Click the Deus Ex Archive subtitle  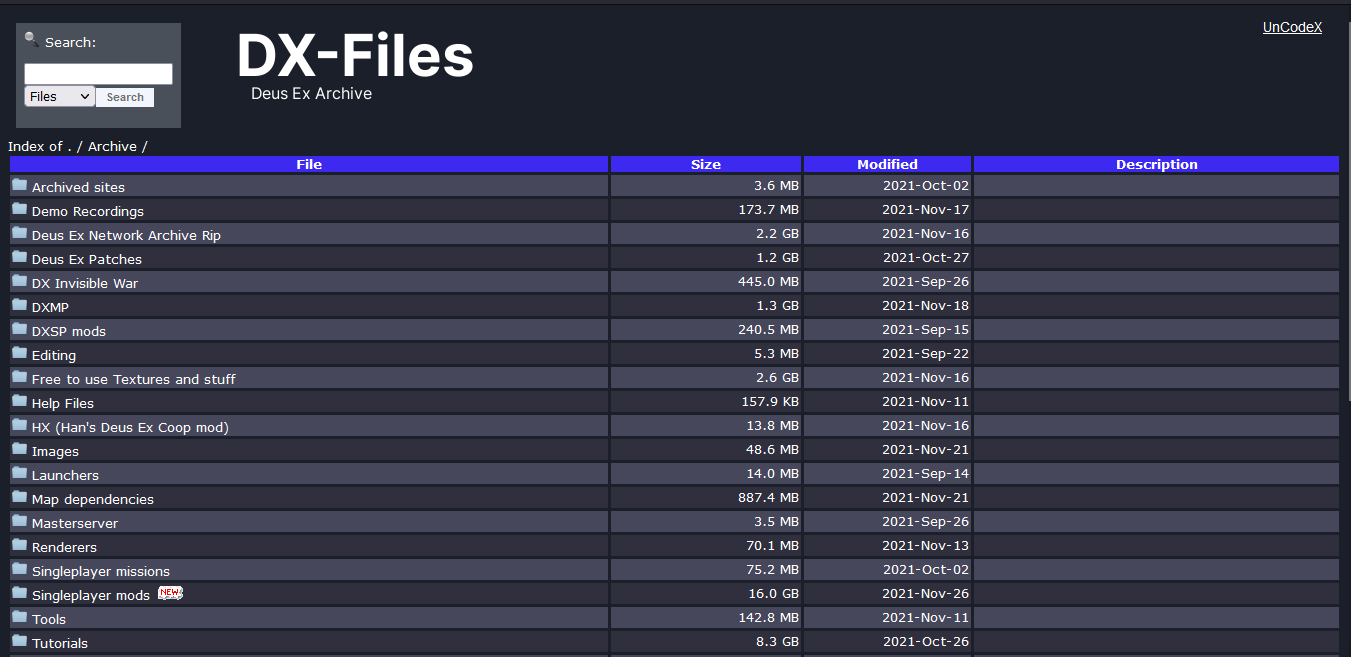coord(311,93)
